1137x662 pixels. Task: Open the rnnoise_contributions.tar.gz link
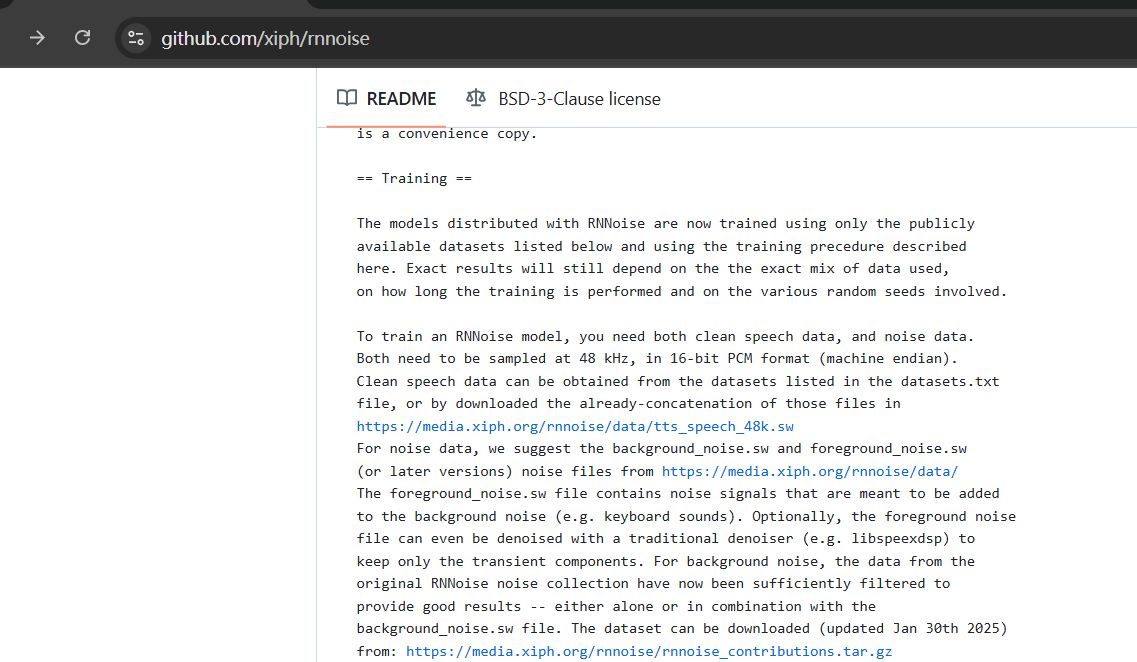(x=649, y=651)
